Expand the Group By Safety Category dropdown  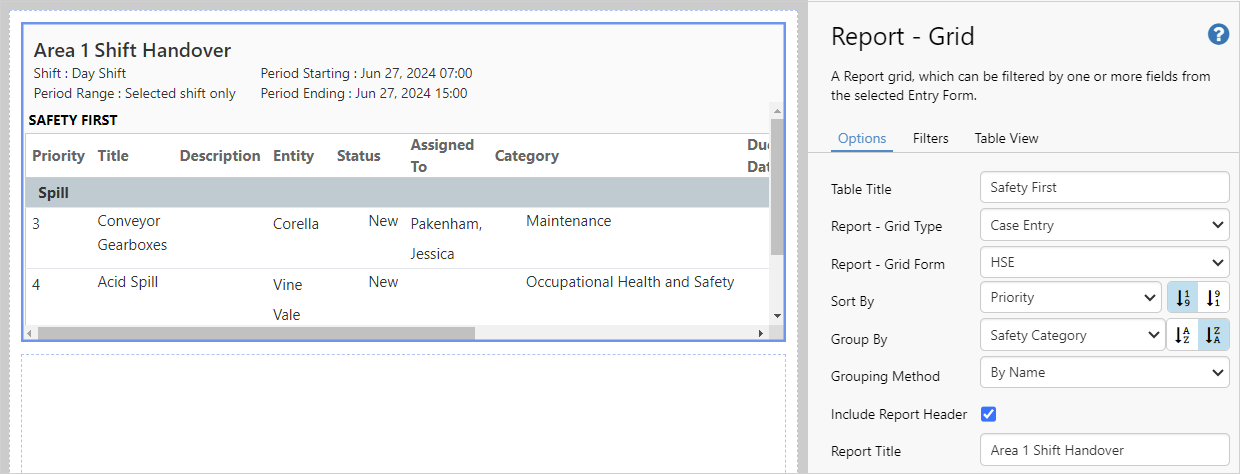1071,336
